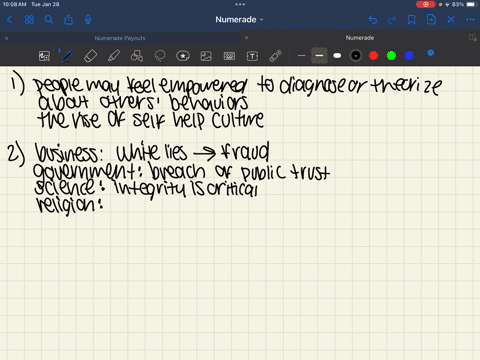The height and width of the screenshot is (360, 480).
Task: Activate the laser pointer tool
Action: (x=275, y=56)
